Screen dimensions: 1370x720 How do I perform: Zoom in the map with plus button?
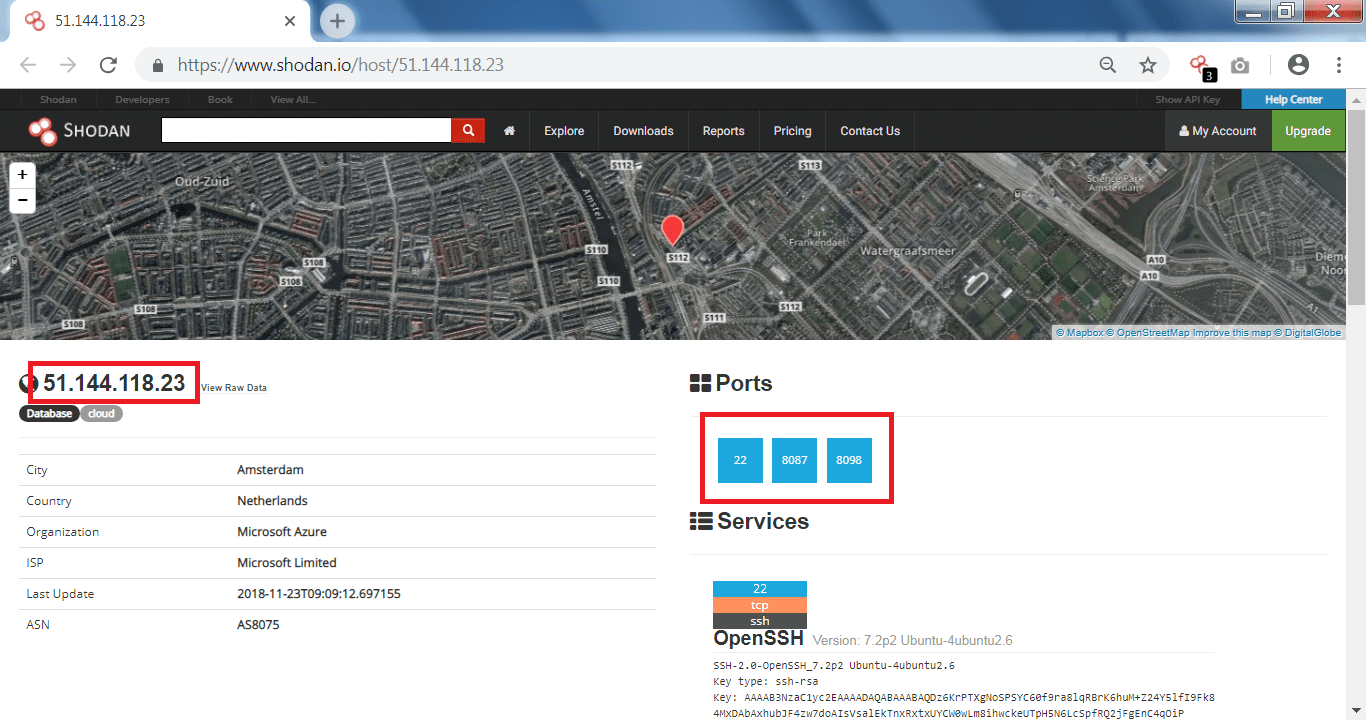(22, 174)
